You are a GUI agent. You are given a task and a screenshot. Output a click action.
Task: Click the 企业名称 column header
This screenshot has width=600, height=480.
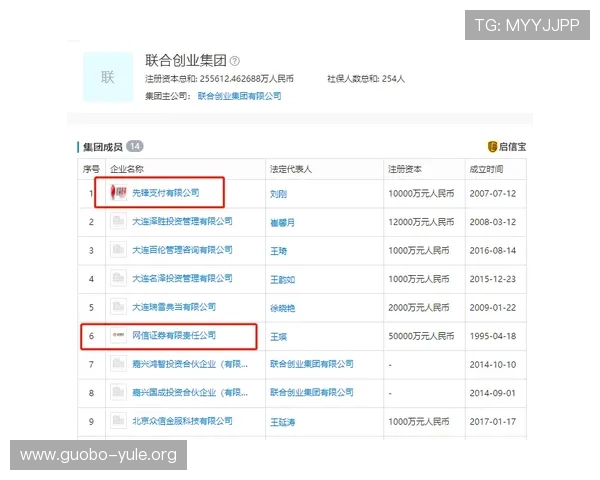127,169
